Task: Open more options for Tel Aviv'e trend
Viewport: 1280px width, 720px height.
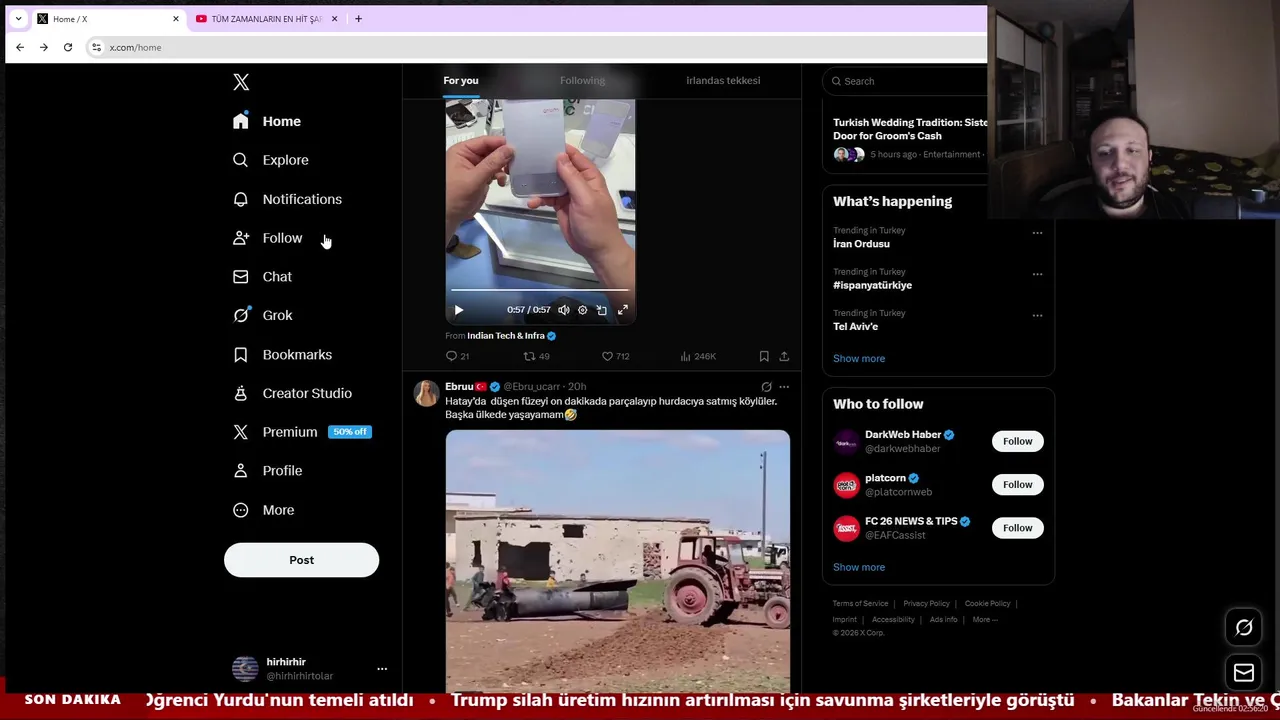Action: [1037, 315]
